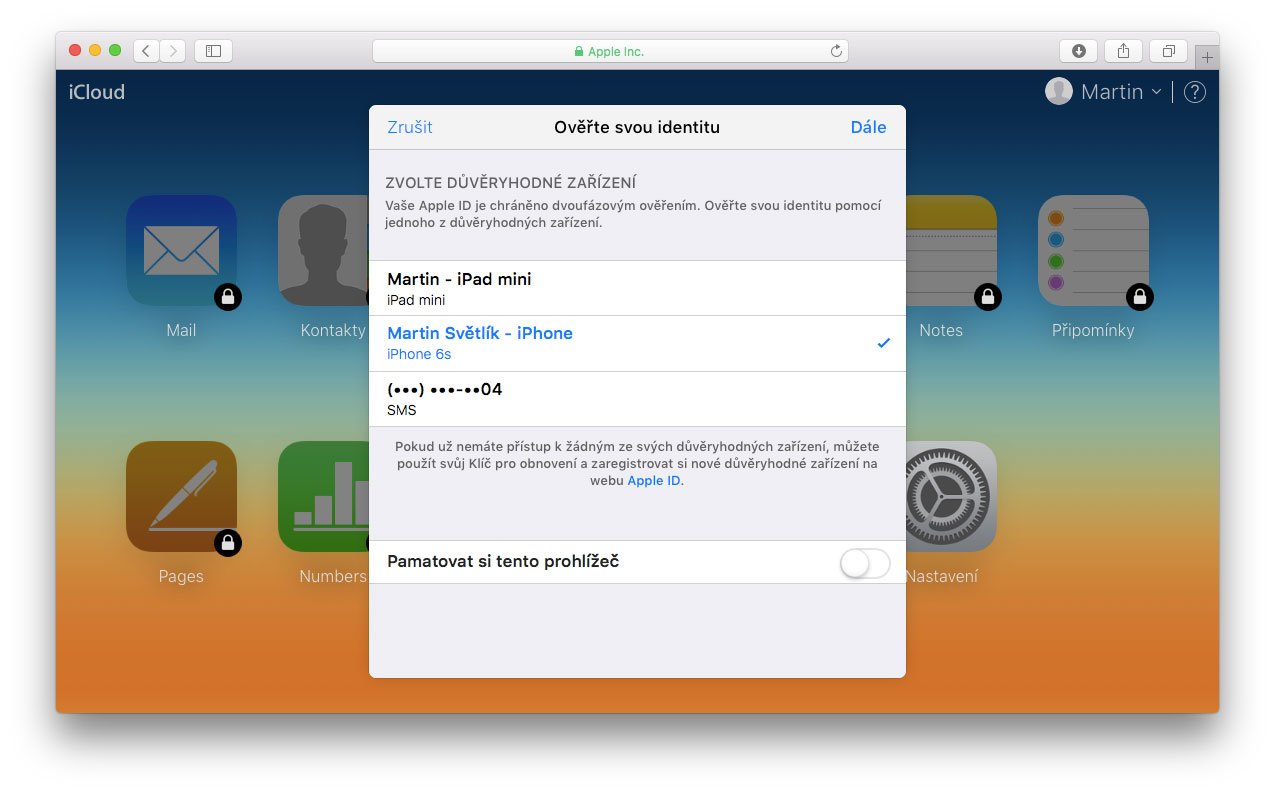This screenshot has width=1275, height=793.
Task: Click the Safari back arrow
Action: click(x=146, y=50)
